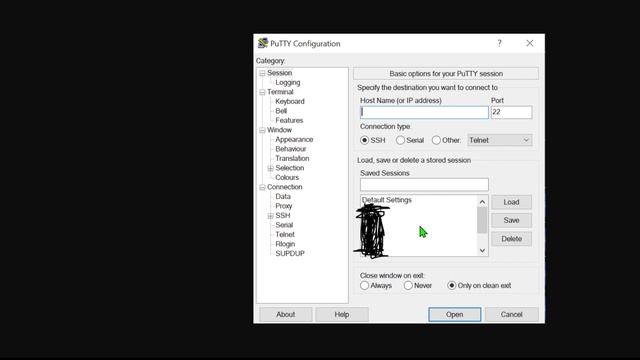Image resolution: width=640 pixels, height=360 pixels.
Task: Click the About button
Action: pyautogui.click(x=286, y=315)
